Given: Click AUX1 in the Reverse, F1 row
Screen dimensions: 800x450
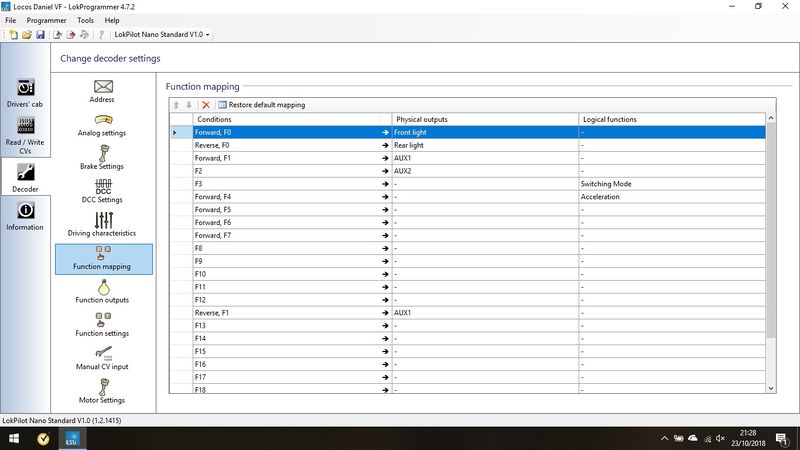Looking at the screenshot, I should [485, 313].
